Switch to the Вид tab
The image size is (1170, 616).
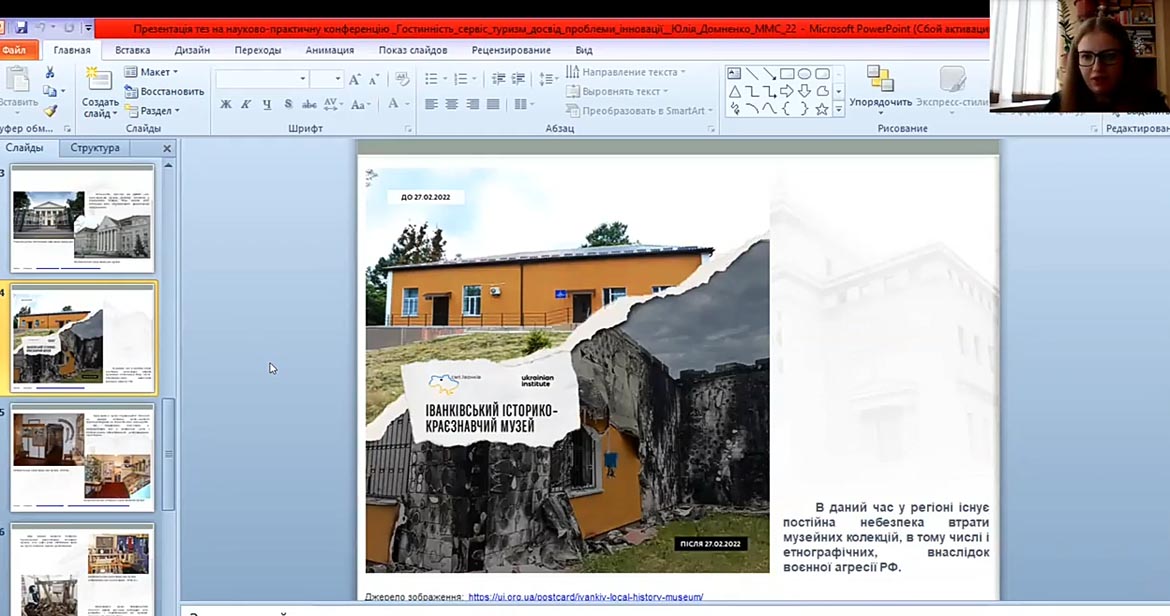(584, 50)
